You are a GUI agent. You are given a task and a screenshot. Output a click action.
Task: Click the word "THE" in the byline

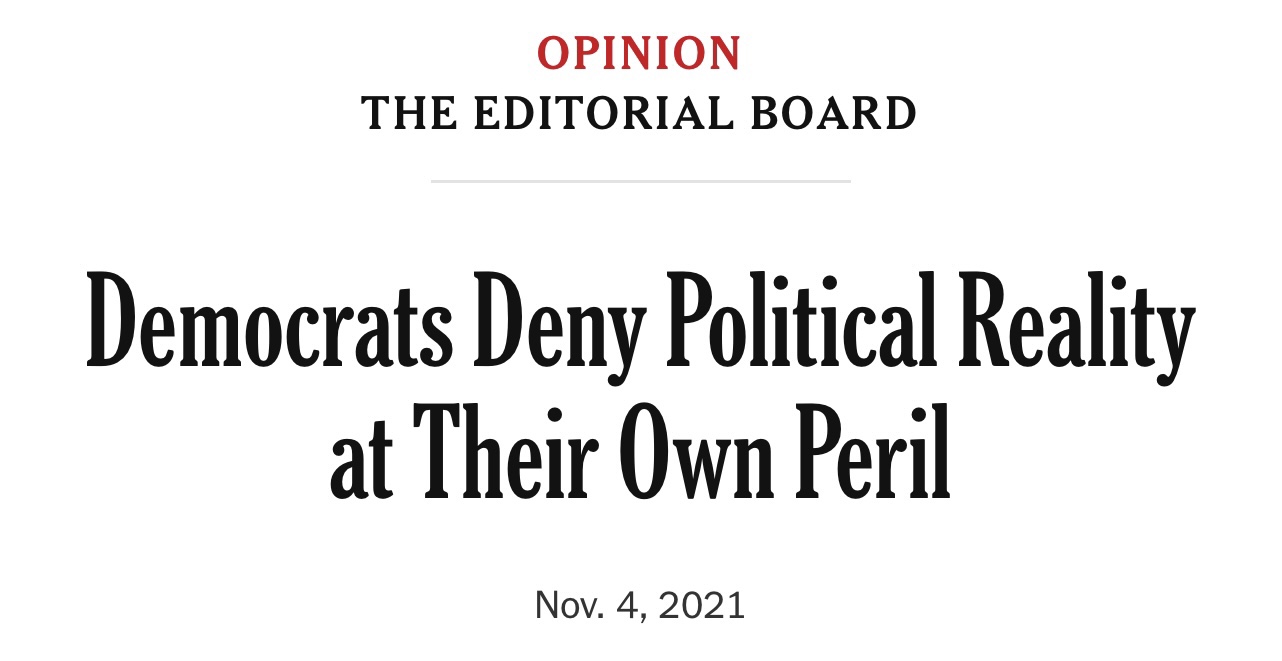[x=407, y=113]
